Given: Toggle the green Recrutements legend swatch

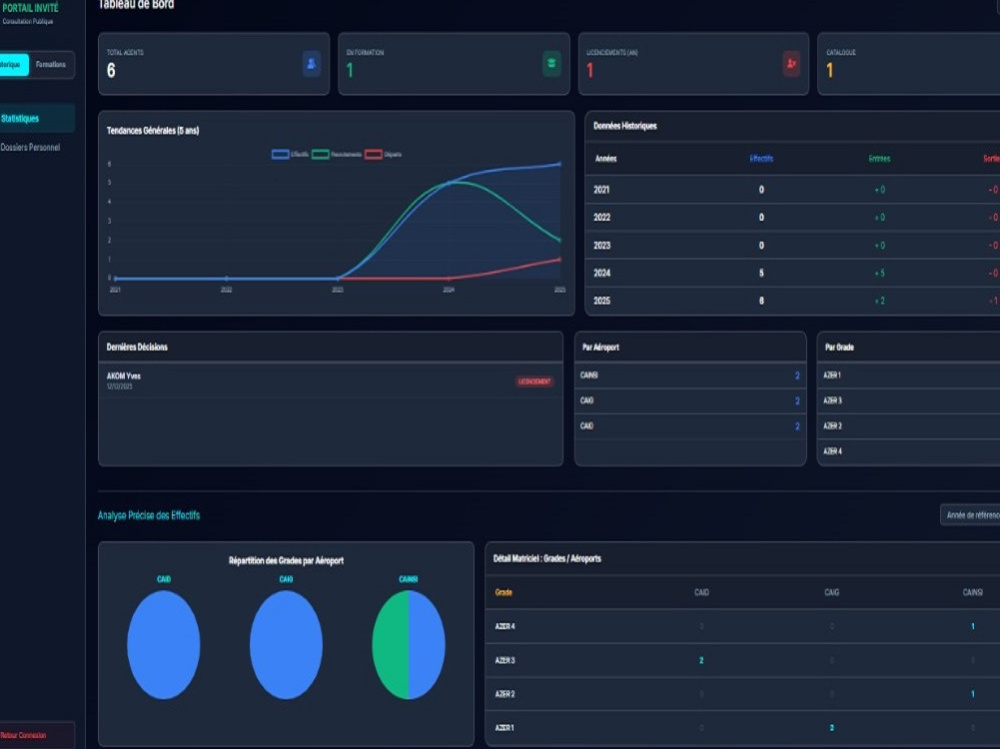Looking at the screenshot, I should coord(321,154).
